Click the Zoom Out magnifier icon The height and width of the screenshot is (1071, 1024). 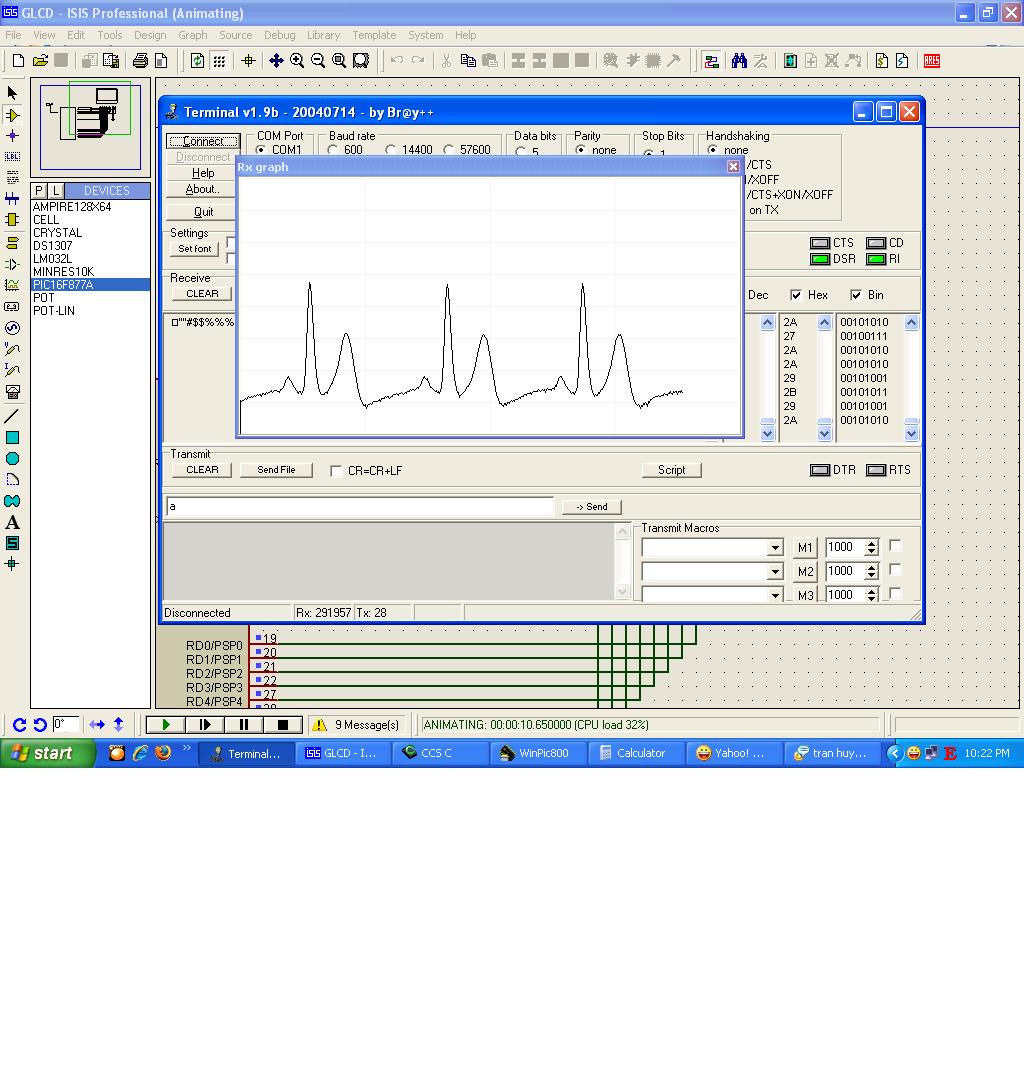pos(318,61)
